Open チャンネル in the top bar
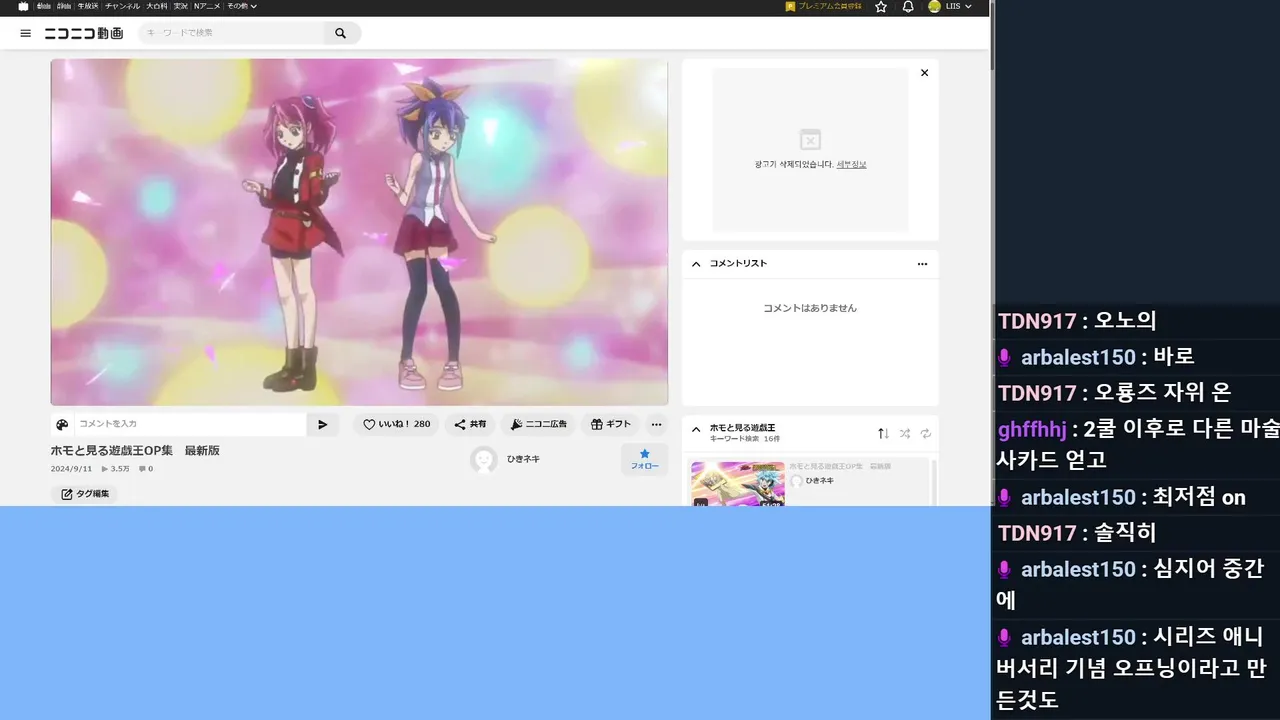The height and width of the screenshot is (720, 1280). (123, 6)
